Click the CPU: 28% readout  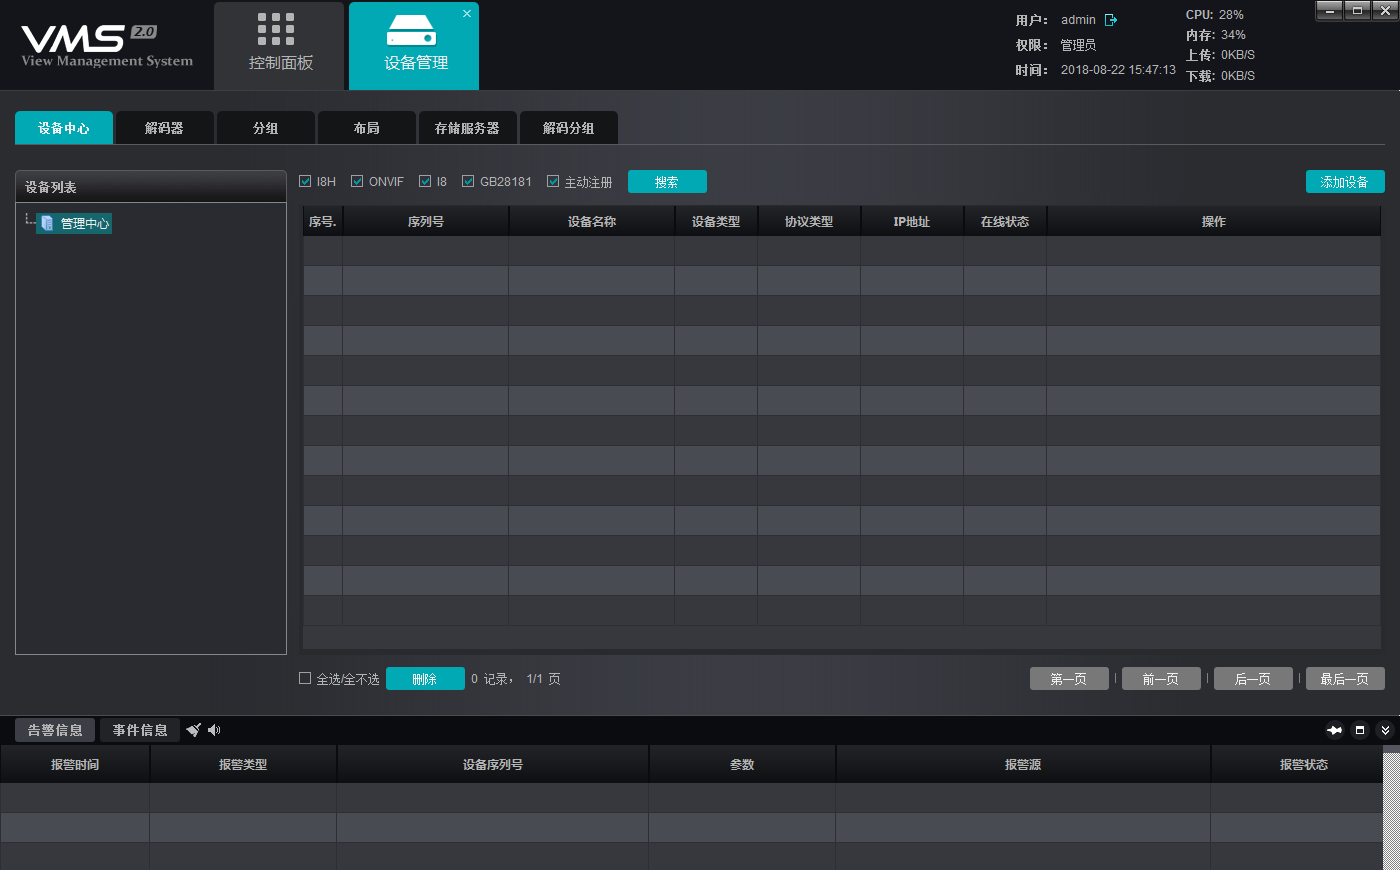1215,15
